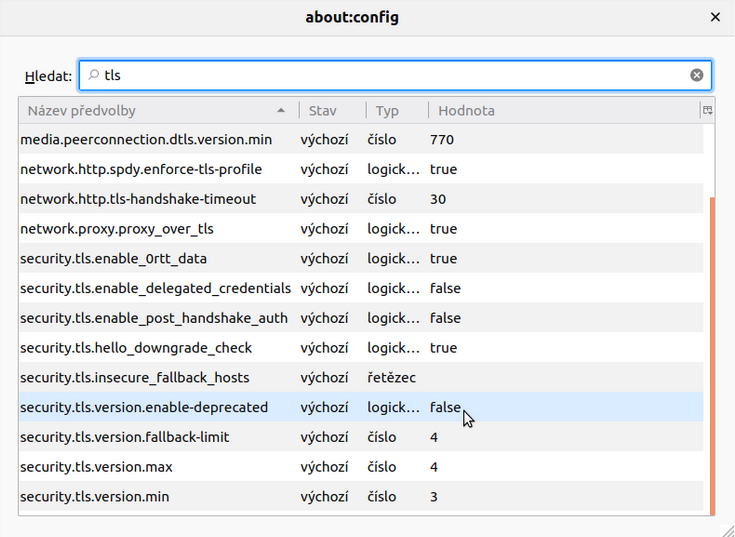The image size is (735, 537).
Task: Select the security.tls.version.max preference row
Action: [x=97, y=467]
